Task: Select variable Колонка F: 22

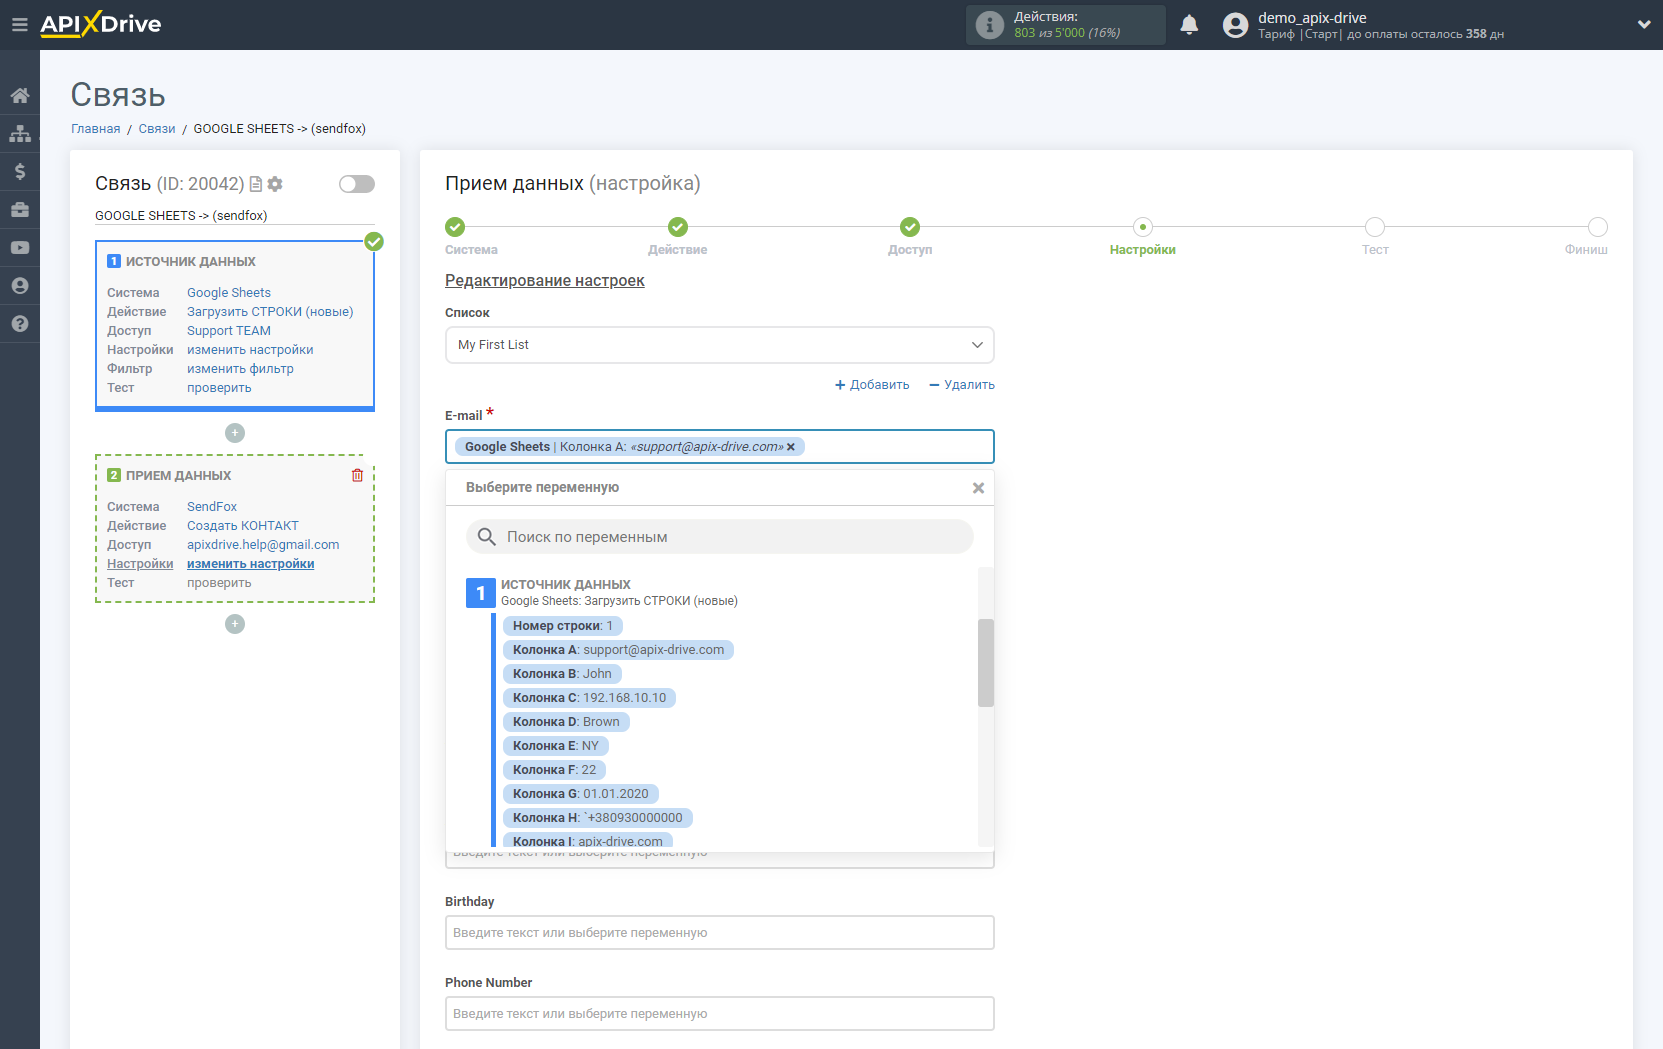Action: coord(555,770)
